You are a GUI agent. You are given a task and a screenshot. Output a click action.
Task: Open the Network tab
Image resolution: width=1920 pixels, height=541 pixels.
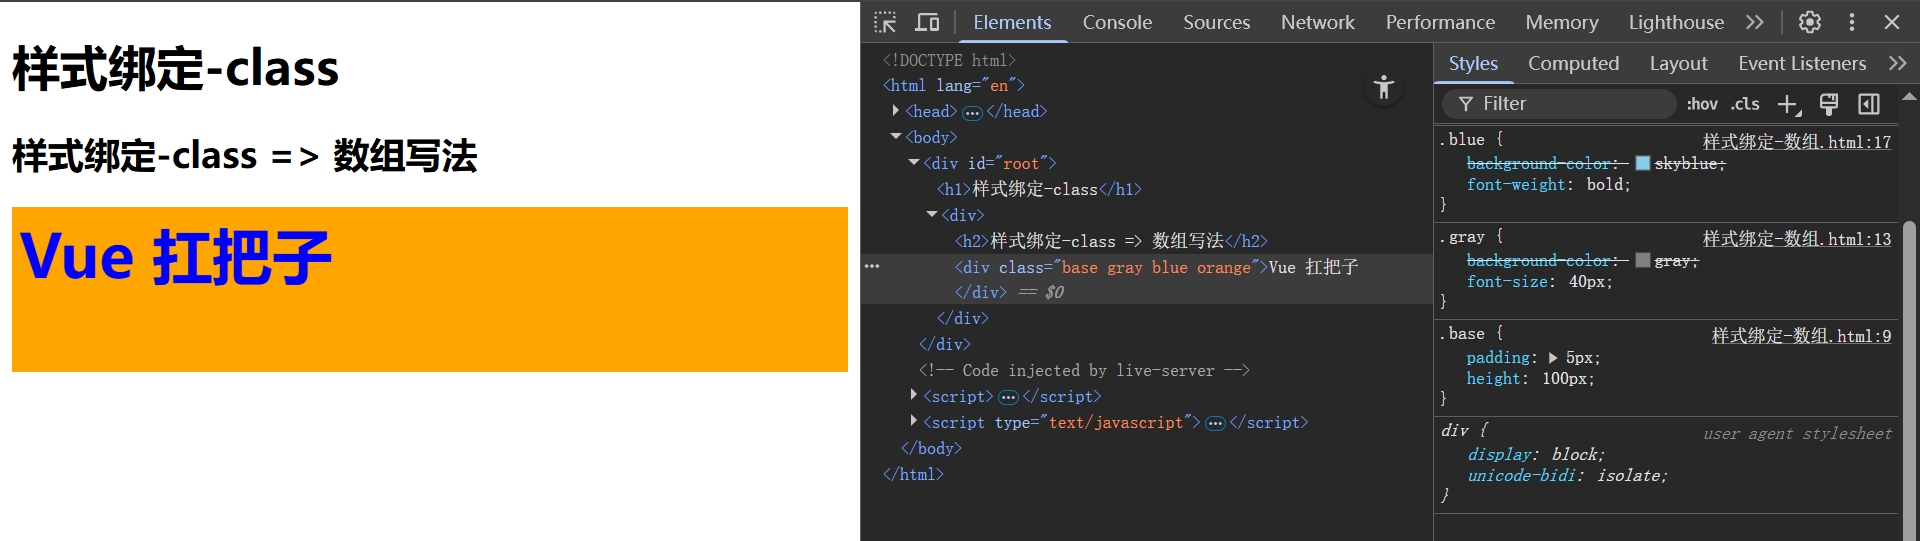point(1318,22)
